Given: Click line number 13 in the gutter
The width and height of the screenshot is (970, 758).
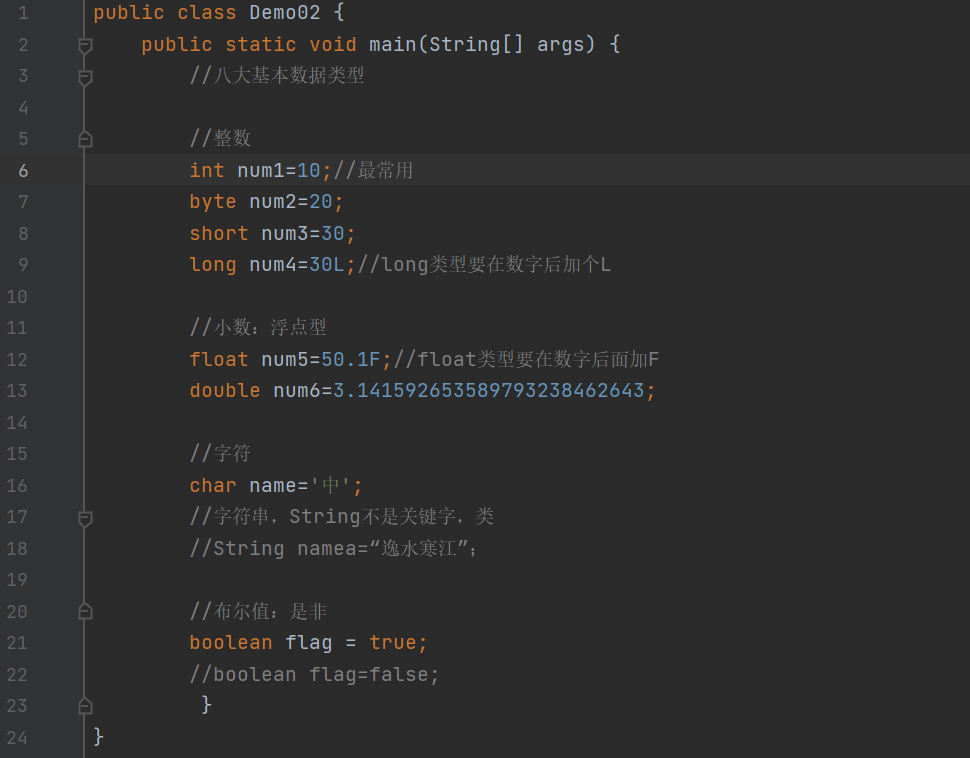Looking at the screenshot, I should (17, 390).
